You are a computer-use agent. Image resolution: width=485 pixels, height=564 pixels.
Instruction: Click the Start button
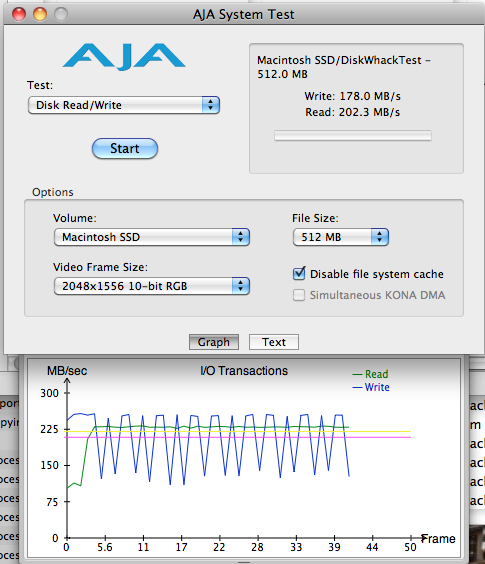point(125,148)
